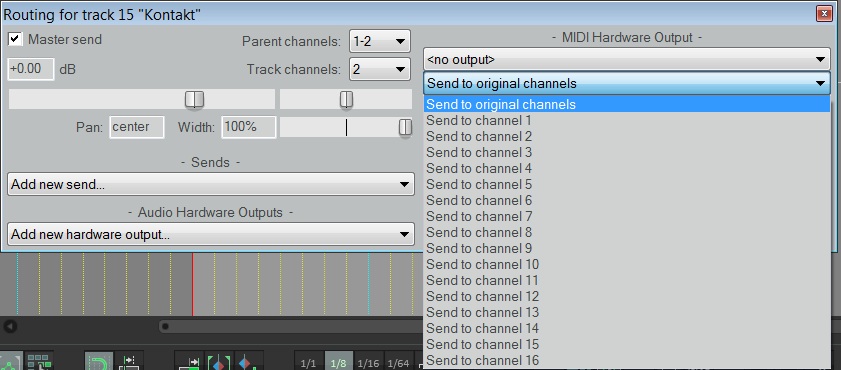Toggle the envelope points toolbar icon
The width and height of the screenshot is (841, 370).
click(x=11, y=361)
